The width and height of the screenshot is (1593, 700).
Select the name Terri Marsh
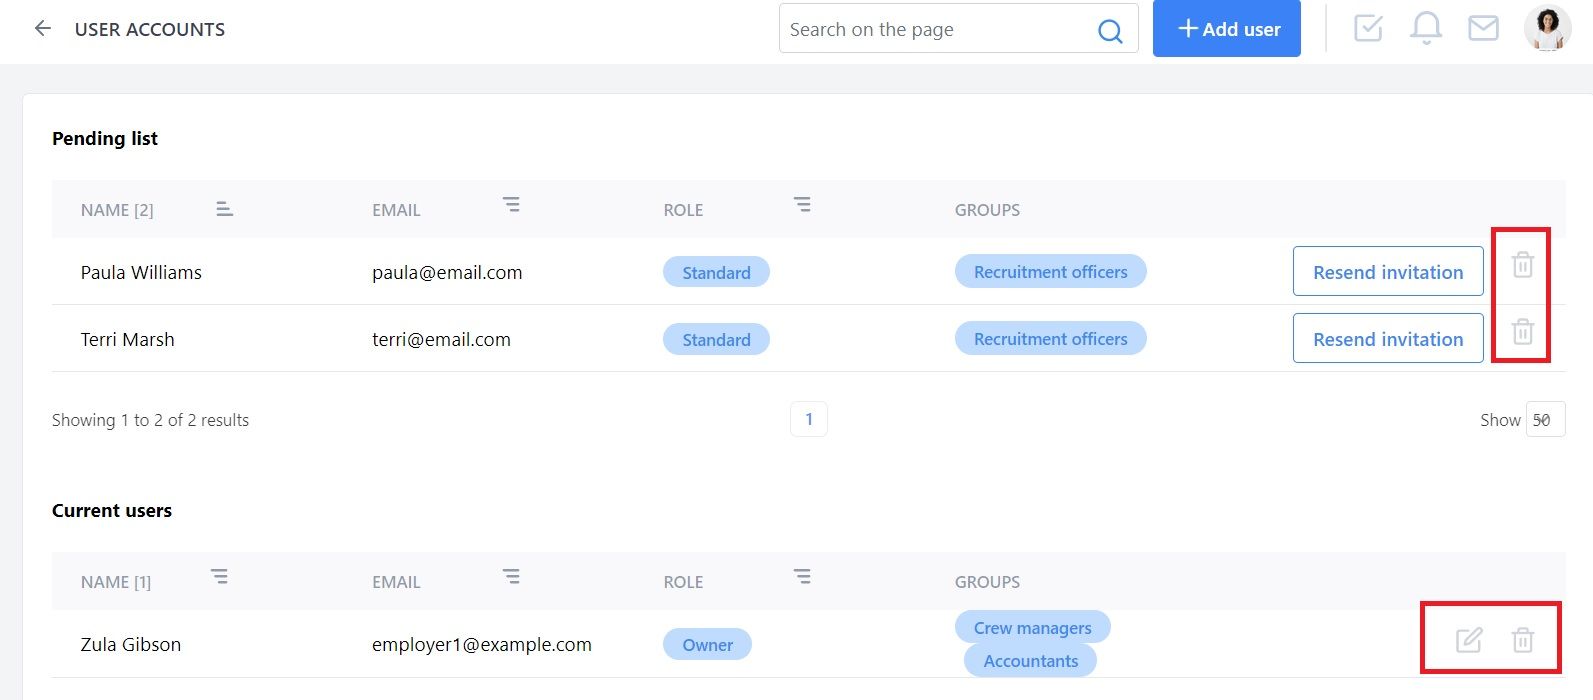[127, 339]
